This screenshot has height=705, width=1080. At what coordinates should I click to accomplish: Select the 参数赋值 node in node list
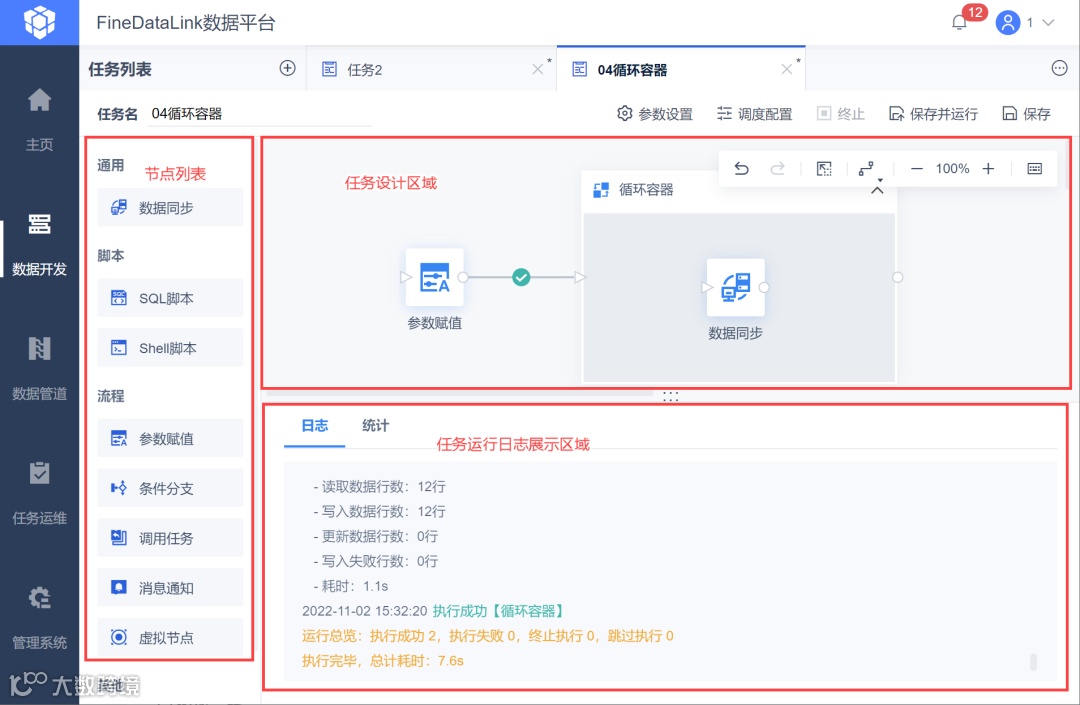(170, 439)
